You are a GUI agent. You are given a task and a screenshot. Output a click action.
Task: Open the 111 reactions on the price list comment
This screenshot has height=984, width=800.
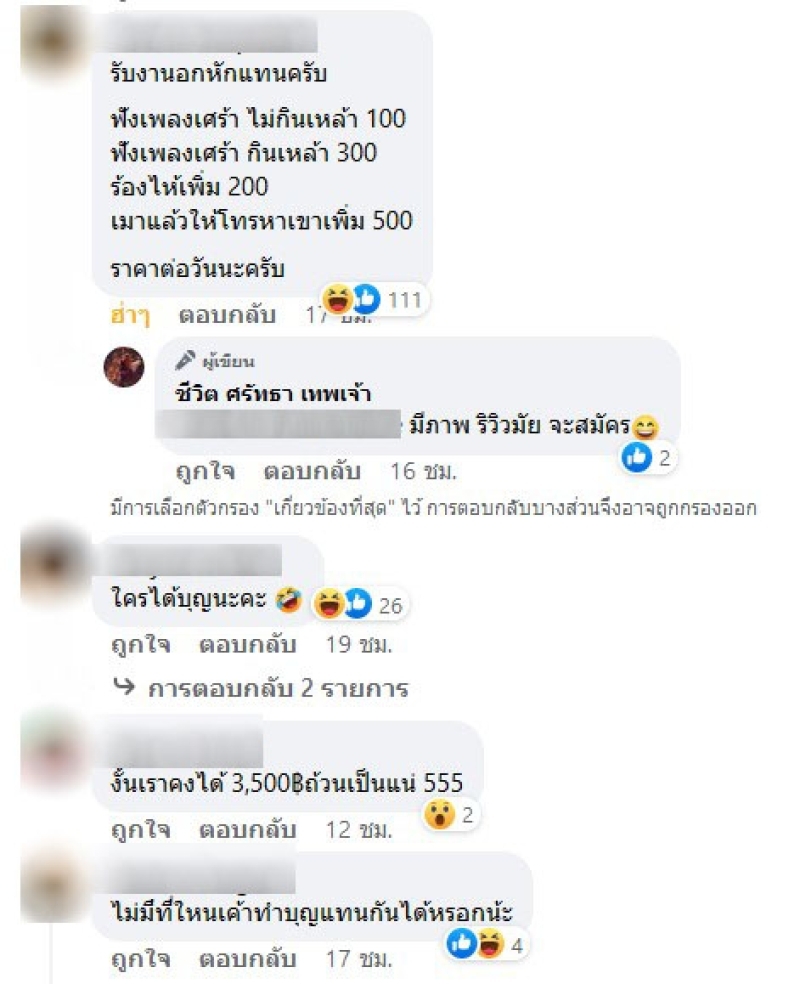[x=375, y=299]
